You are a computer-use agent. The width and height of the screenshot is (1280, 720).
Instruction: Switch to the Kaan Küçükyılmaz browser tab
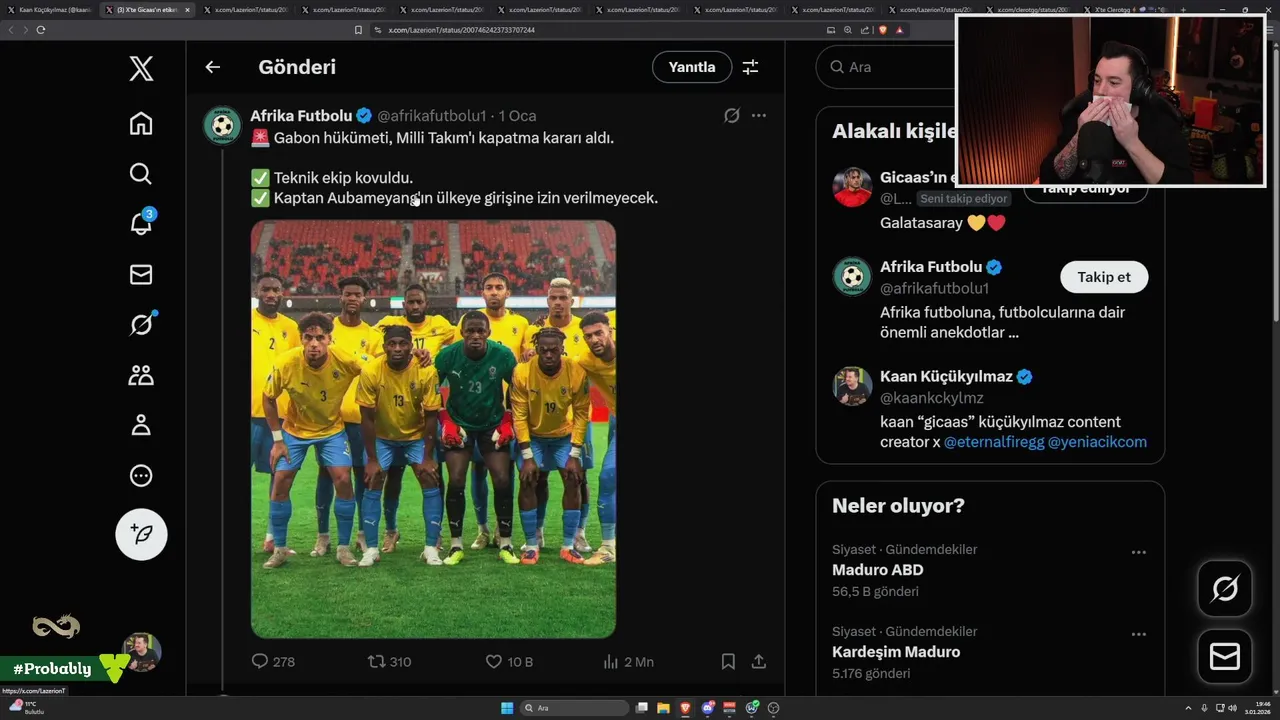pyautogui.click(x=50, y=9)
